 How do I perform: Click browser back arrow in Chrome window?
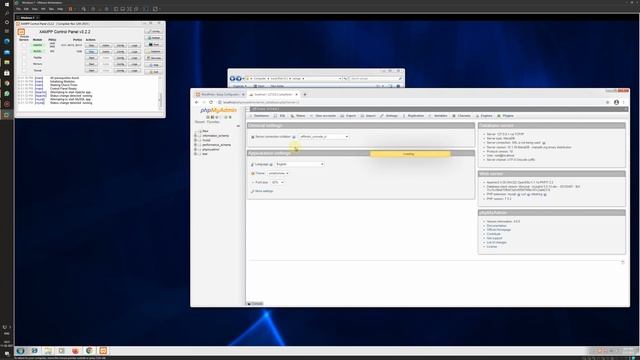197,102
